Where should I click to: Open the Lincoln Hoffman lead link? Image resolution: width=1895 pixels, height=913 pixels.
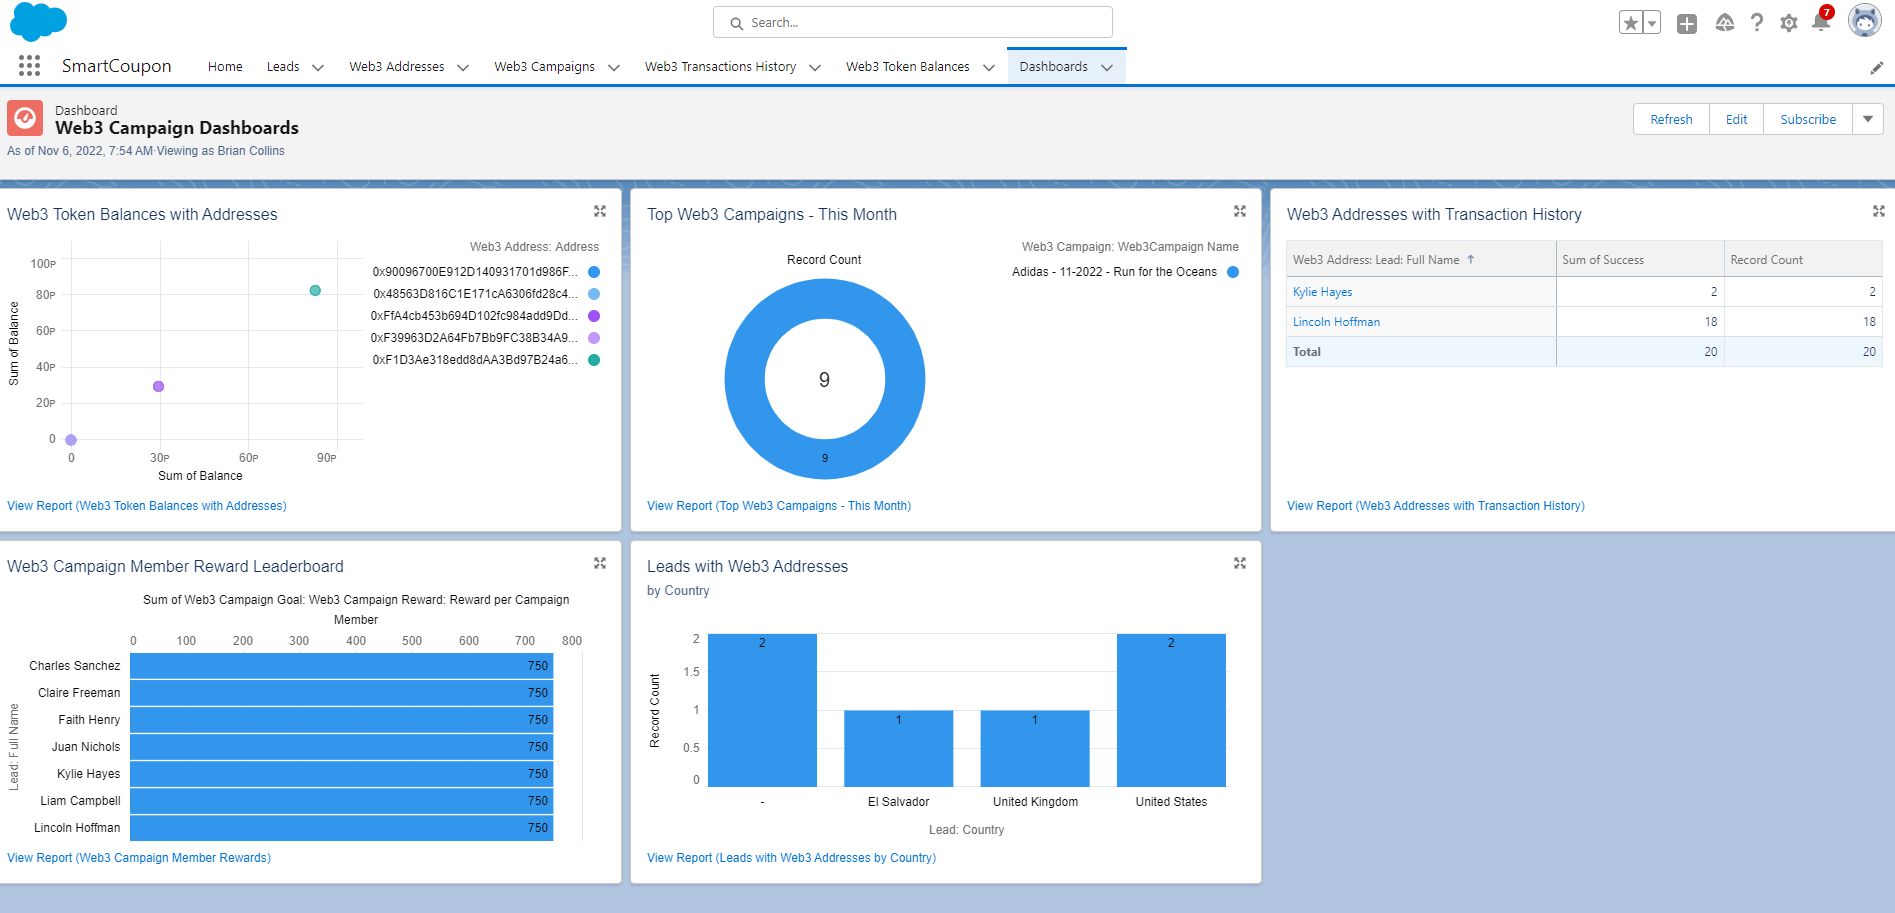coord(1336,322)
